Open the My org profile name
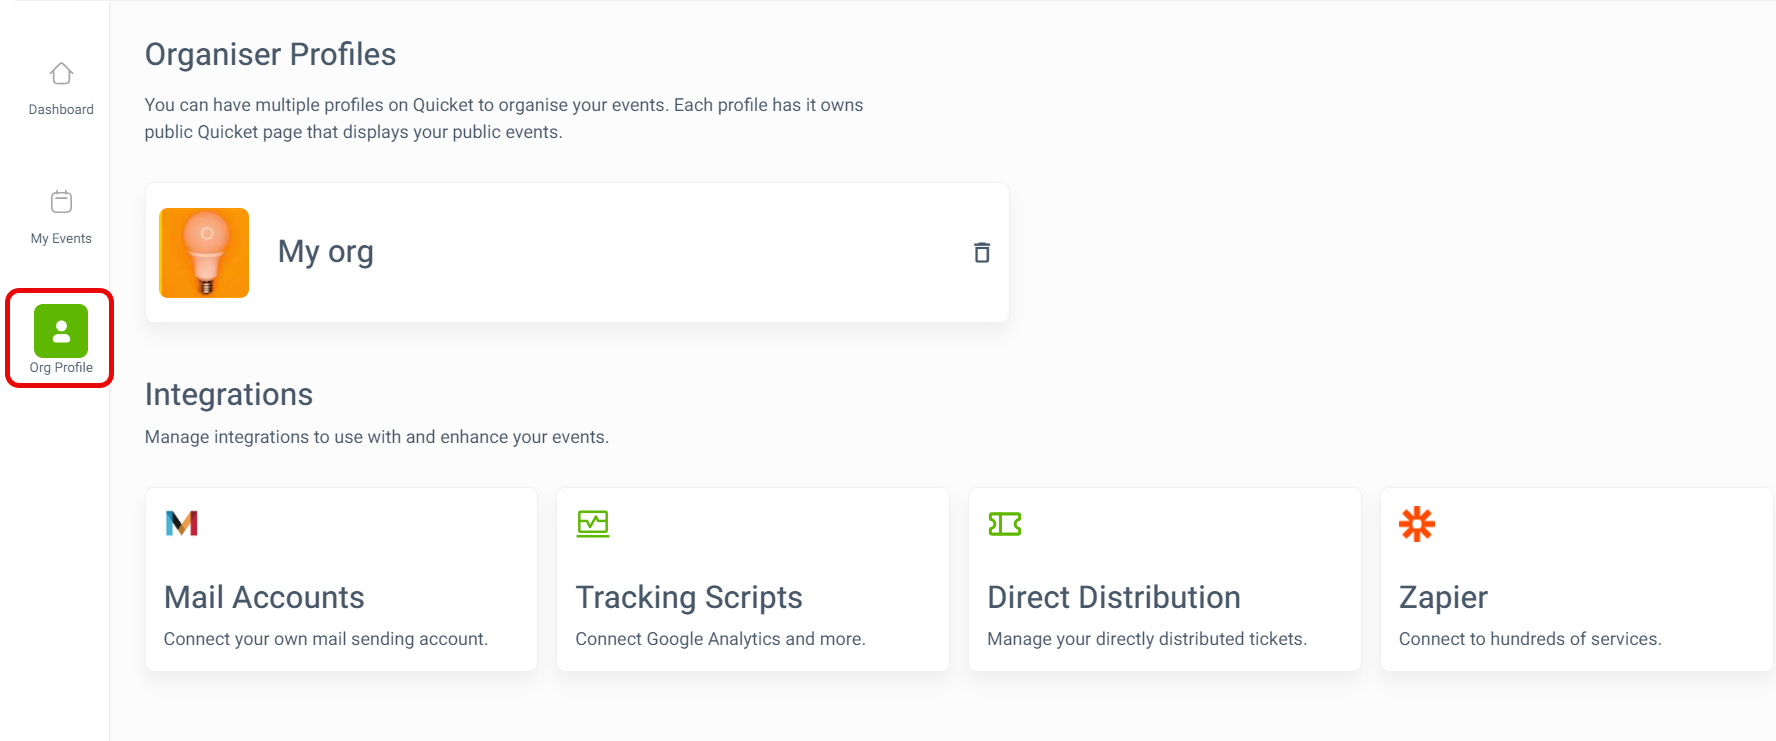 (326, 251)
